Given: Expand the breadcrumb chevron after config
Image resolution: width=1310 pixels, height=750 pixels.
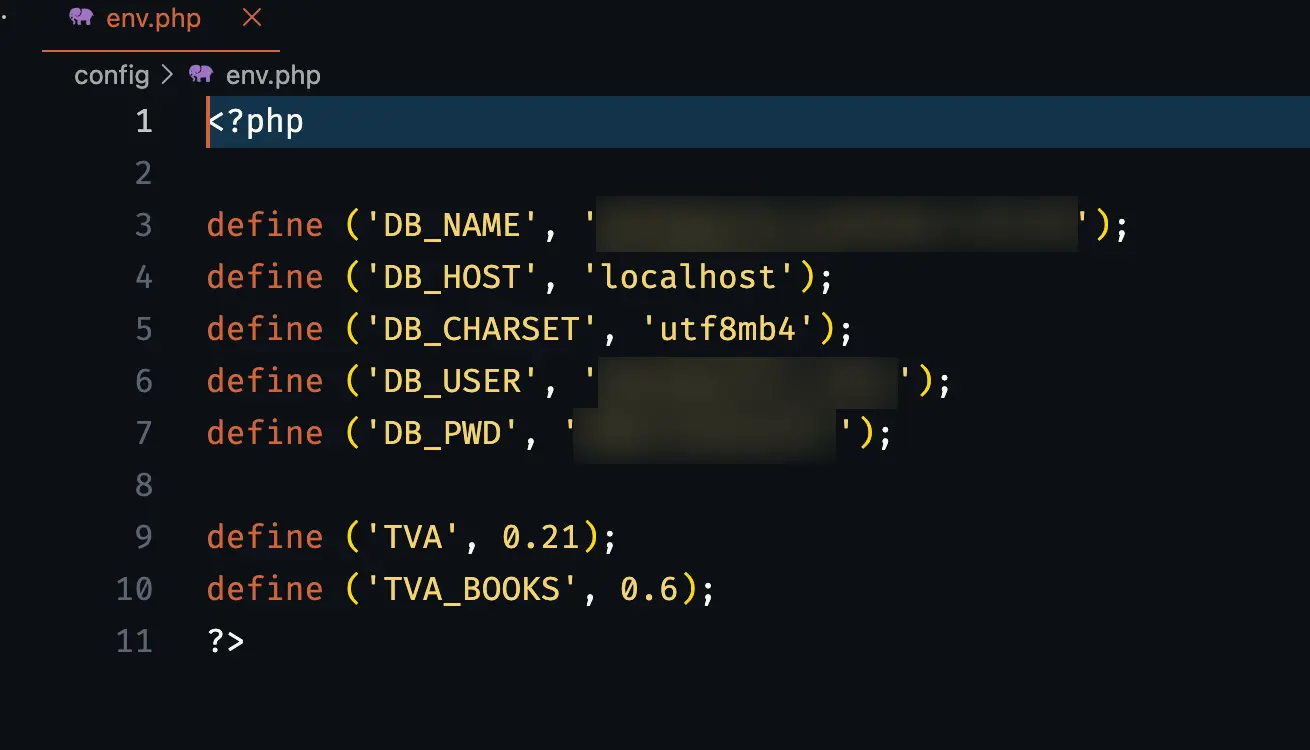Looking at the screenshot, I should (166, 75).
